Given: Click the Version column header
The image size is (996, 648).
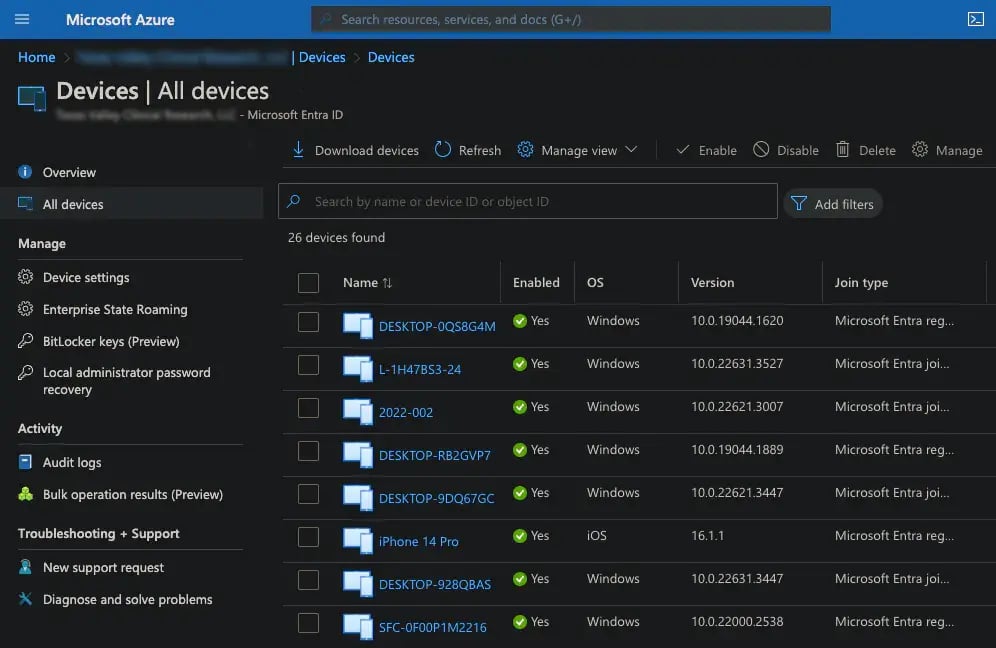Looking at the screenshot, I should (x=713, y=283).
